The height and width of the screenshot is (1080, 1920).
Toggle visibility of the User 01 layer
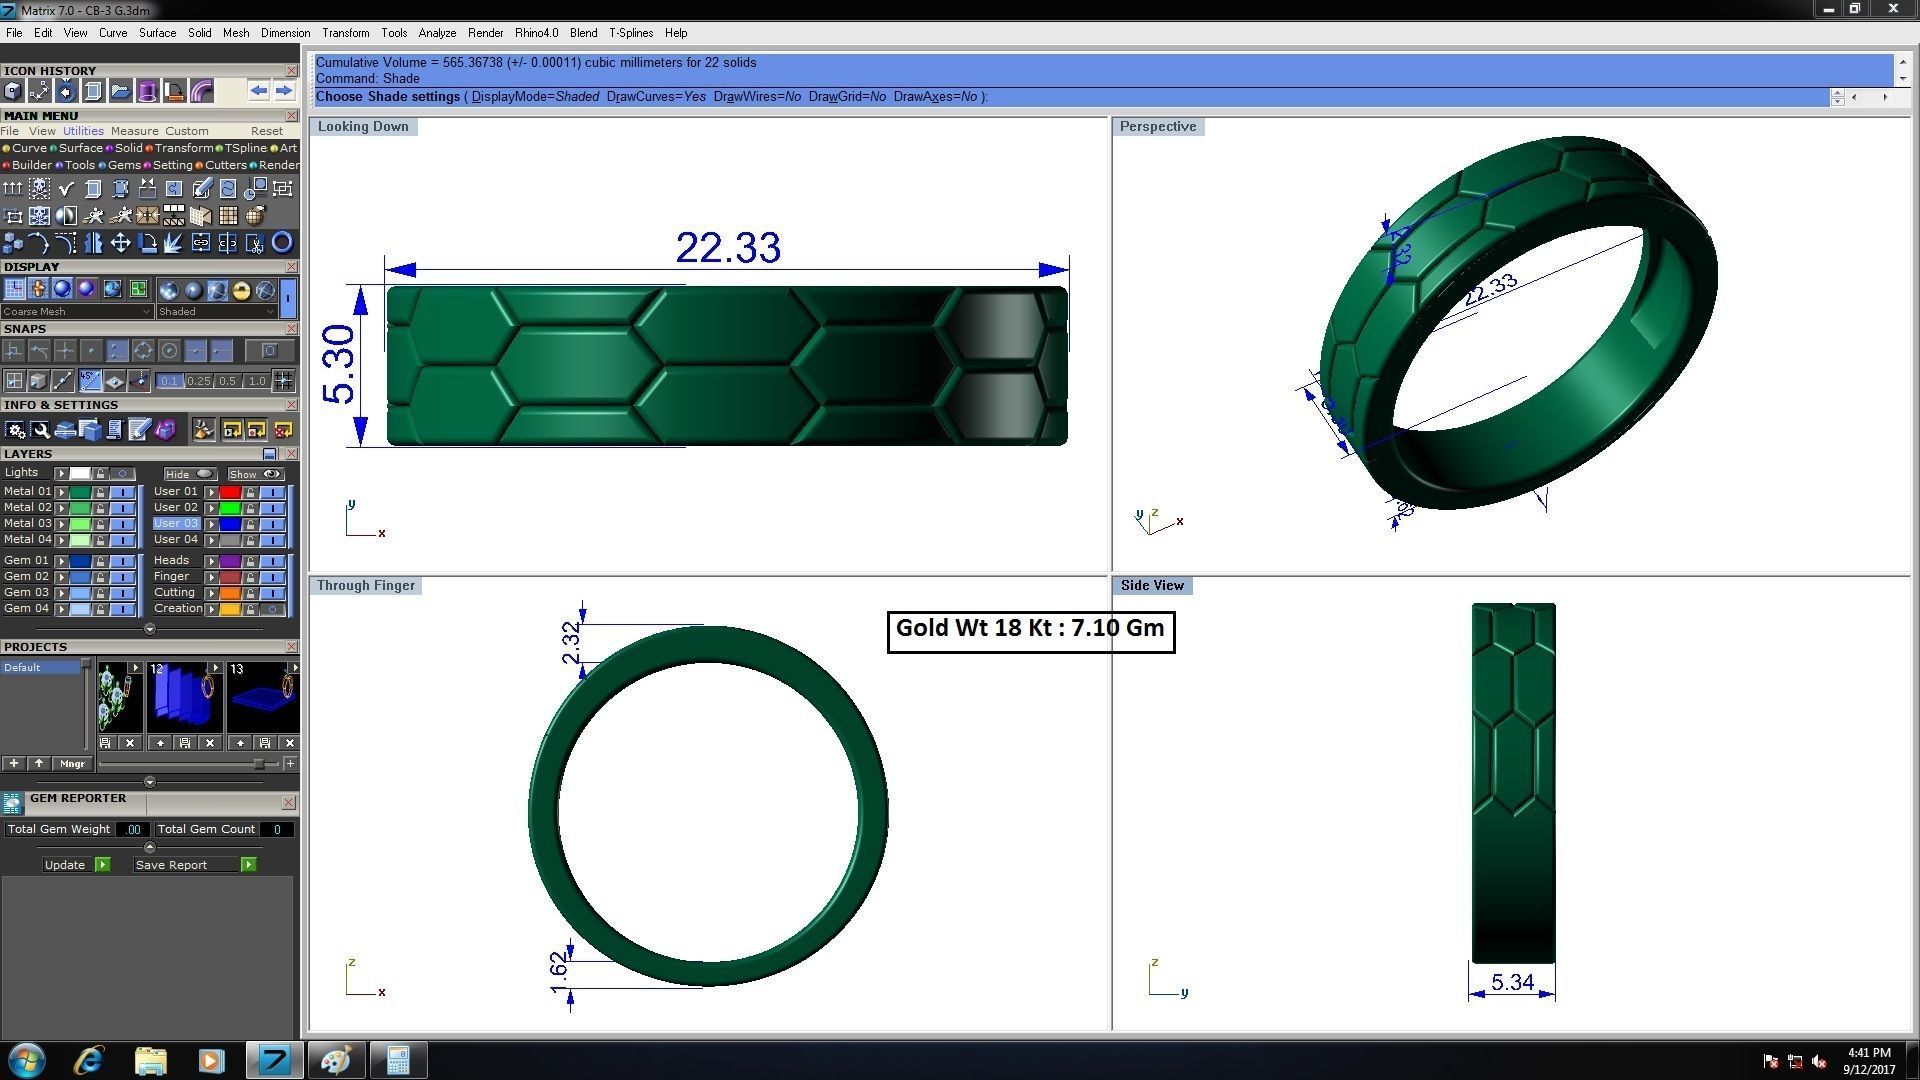point(273,492)
